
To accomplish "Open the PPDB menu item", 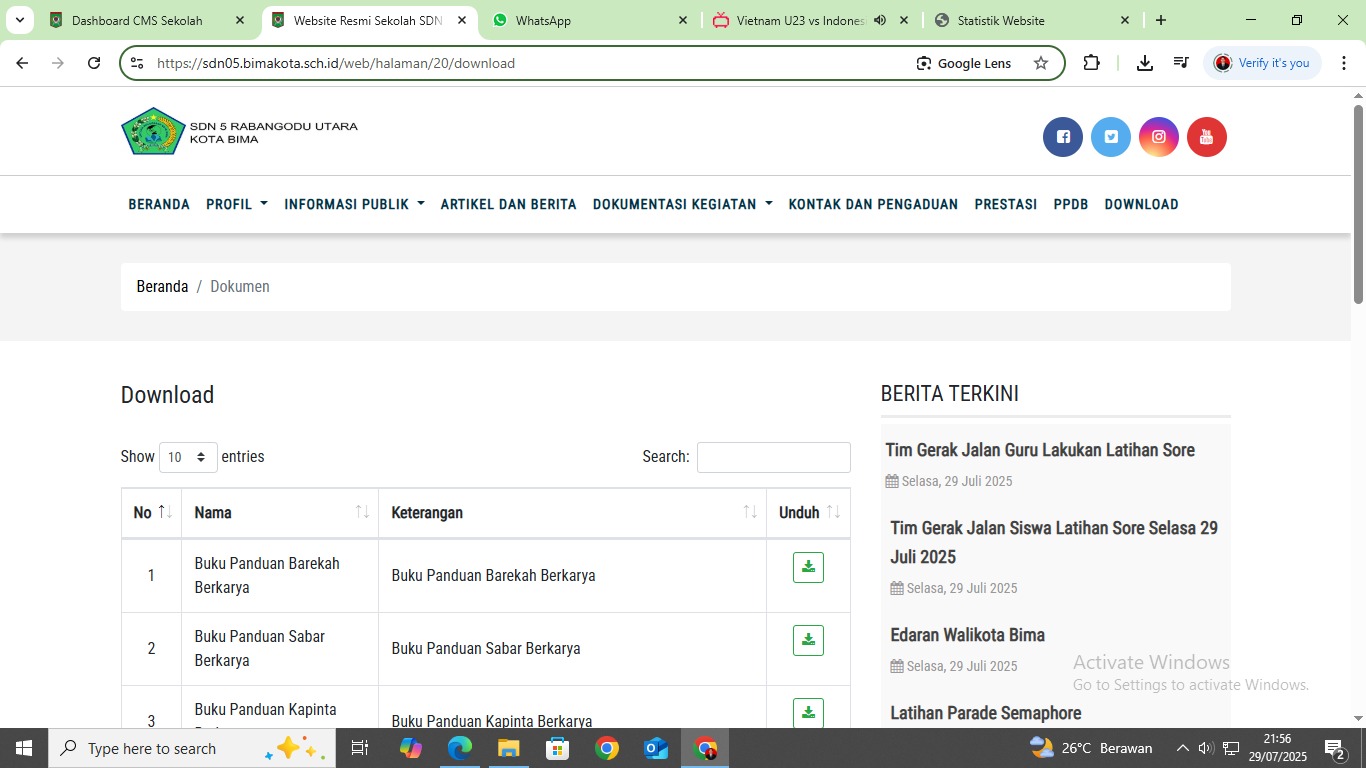I will (1071, 204).
